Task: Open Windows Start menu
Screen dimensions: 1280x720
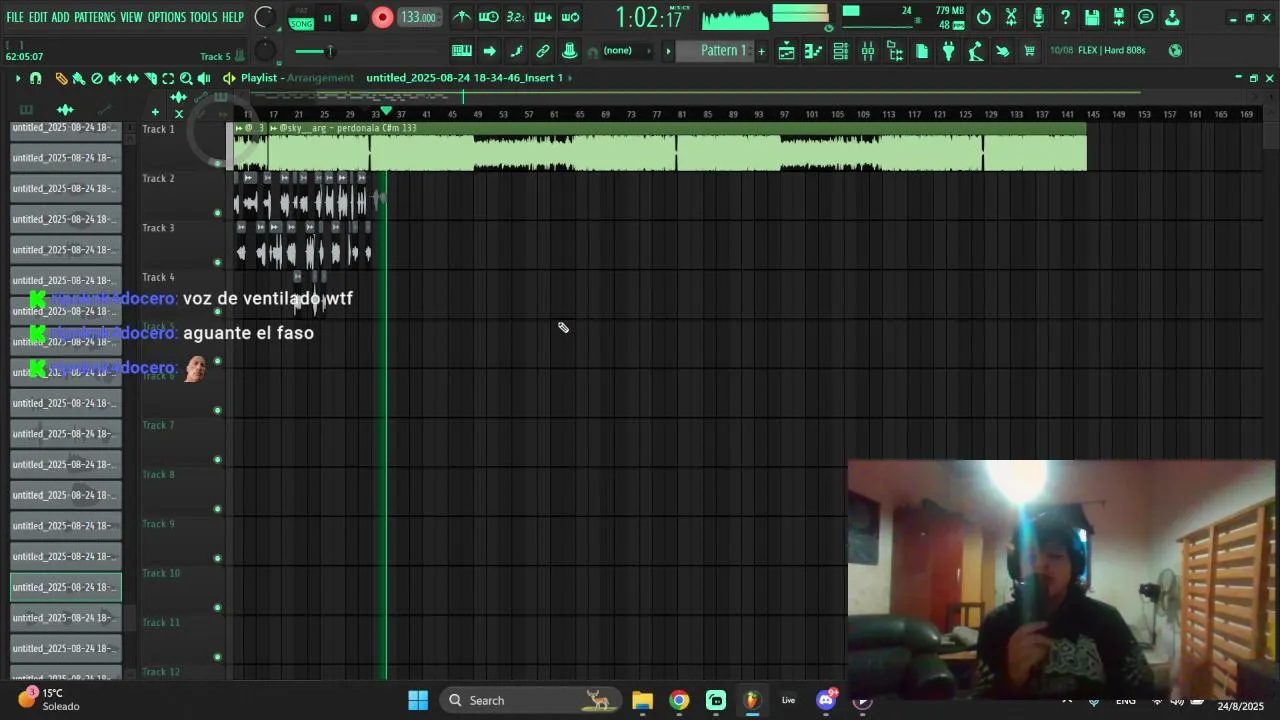Action: (x=418, y=700)
